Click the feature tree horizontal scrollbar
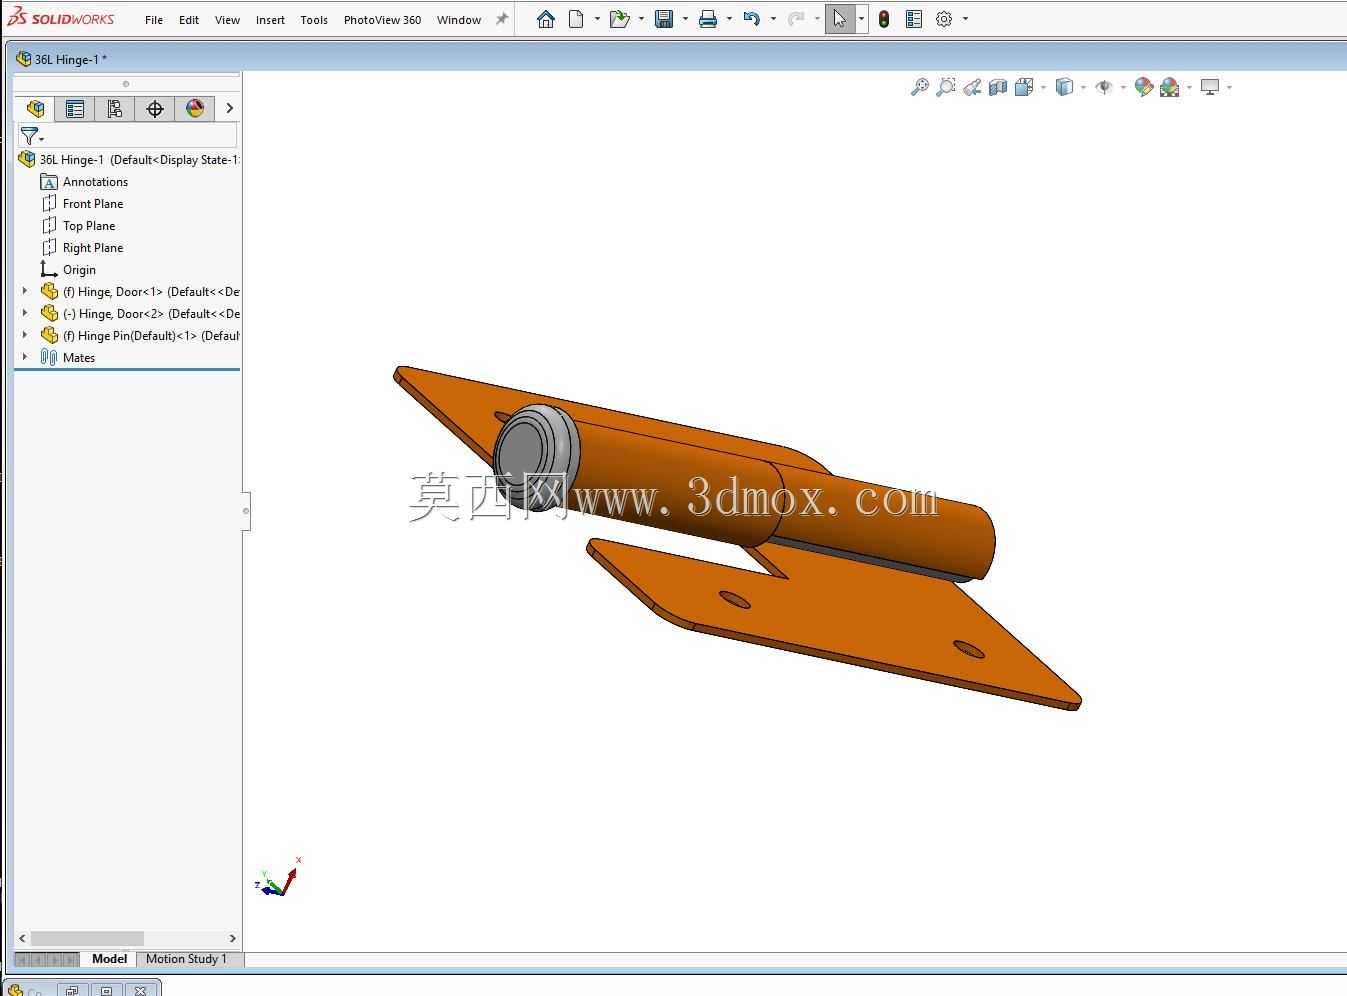 click(x=87, y=938)
